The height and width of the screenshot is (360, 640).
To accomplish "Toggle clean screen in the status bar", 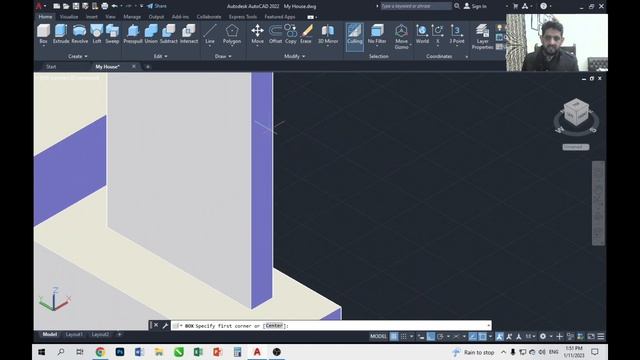I will point(591,336).
